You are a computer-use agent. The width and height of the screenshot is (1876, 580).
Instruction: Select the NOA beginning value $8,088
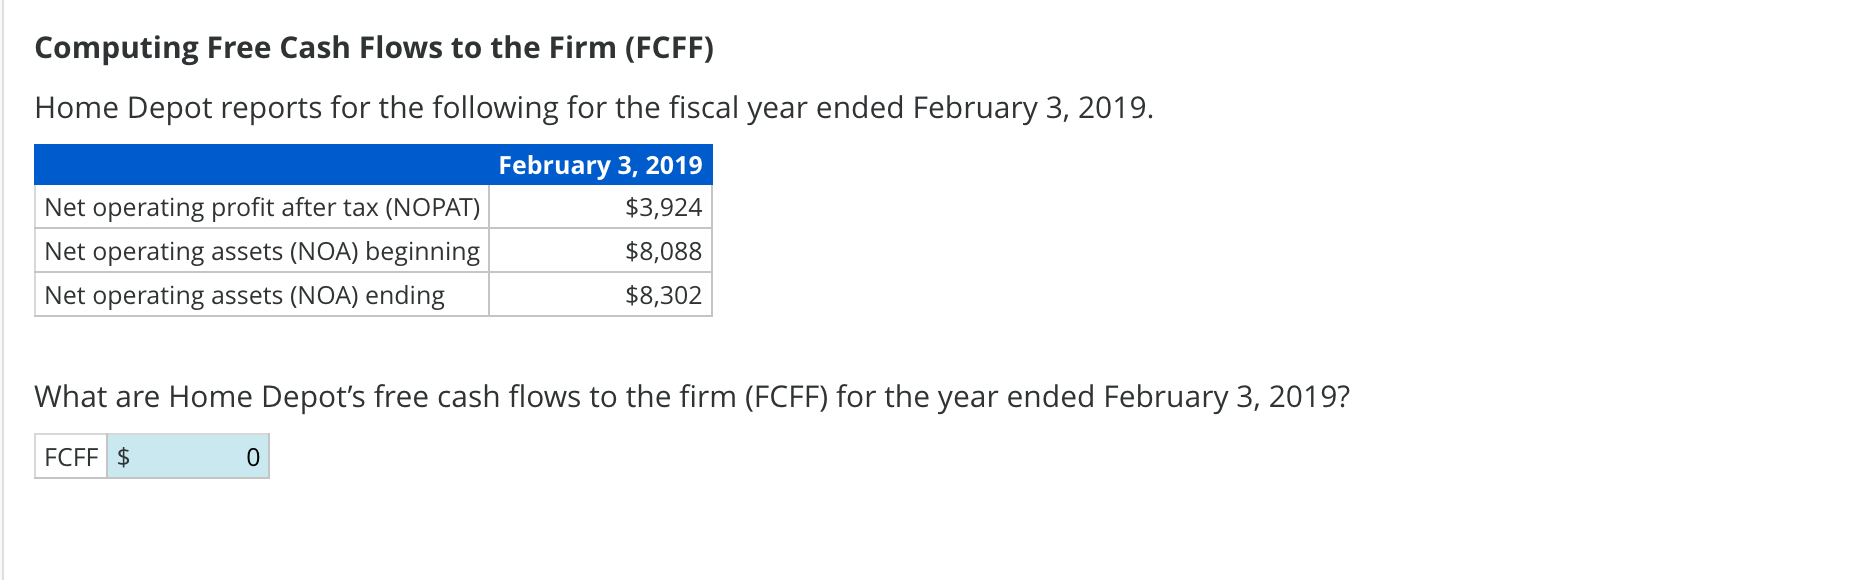coord(663,251)
